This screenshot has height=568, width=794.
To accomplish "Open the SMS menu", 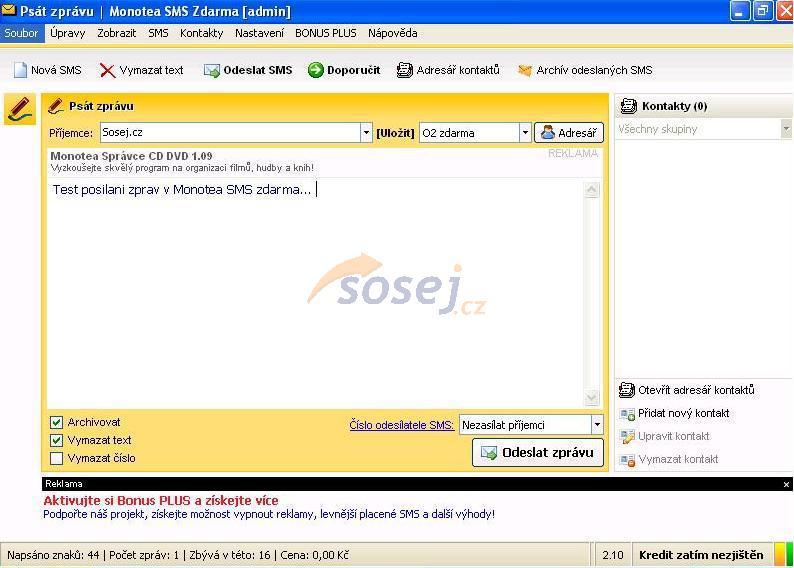I will click(x=158, y=33).
